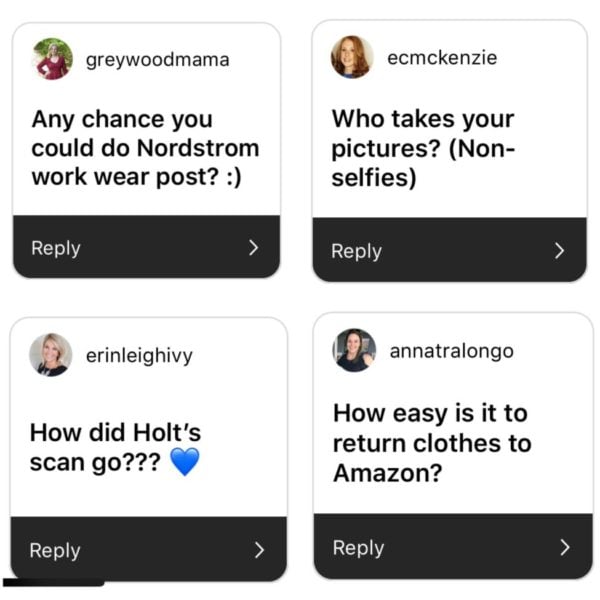Open the greywoodmama username link
Image resolution: width=600 pixels, height=600 pixels.
158,60
